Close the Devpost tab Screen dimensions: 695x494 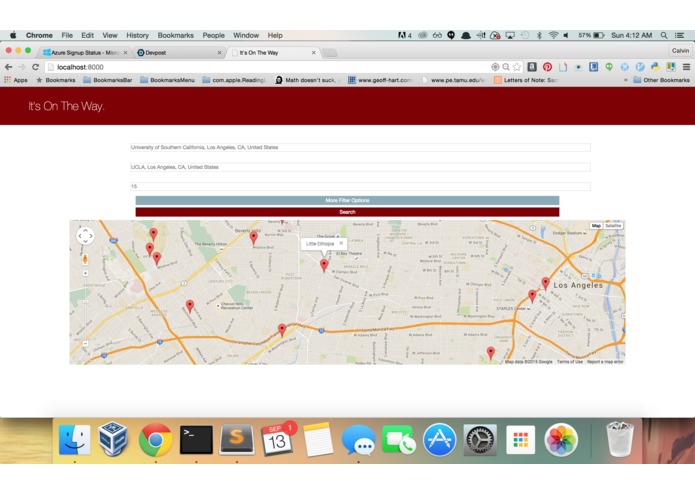coord(219,53)
